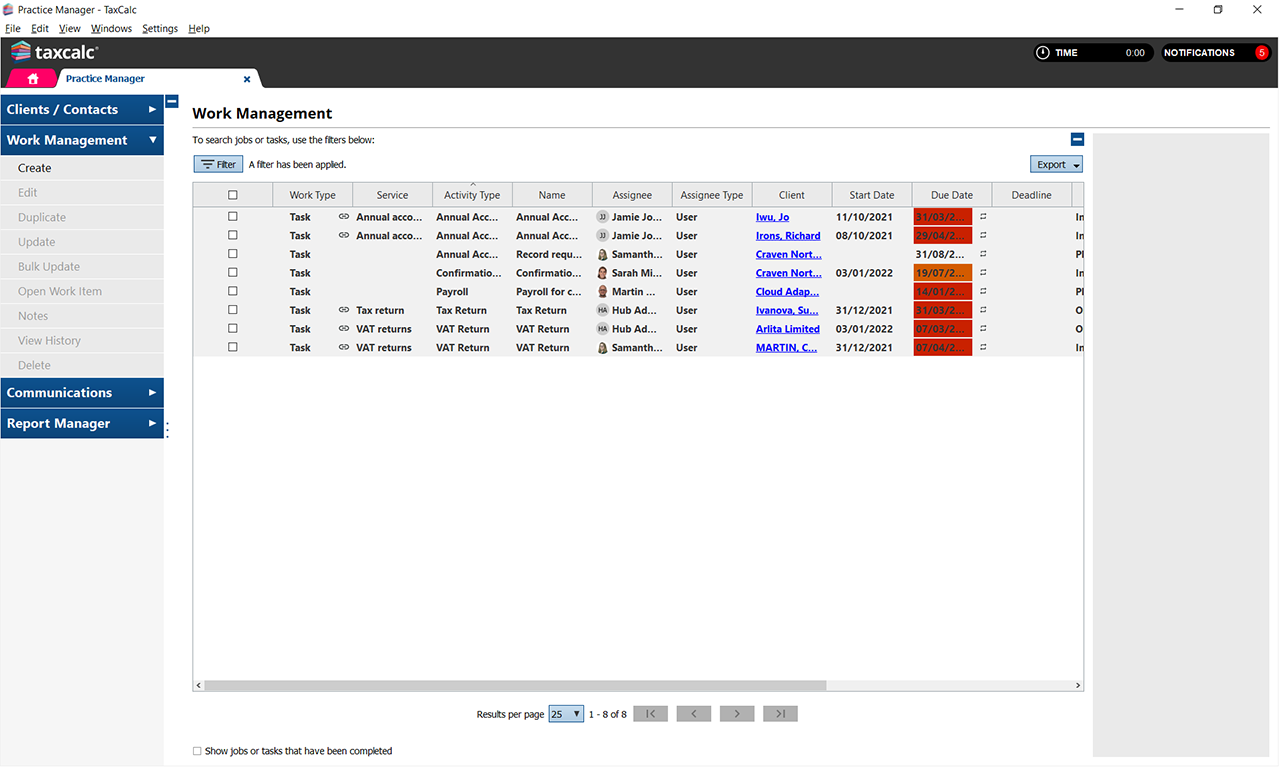The width and height of the screenshot is (1280, 768).
Task: Collapse the filter section minus icon
Action: pos(1077,140)
